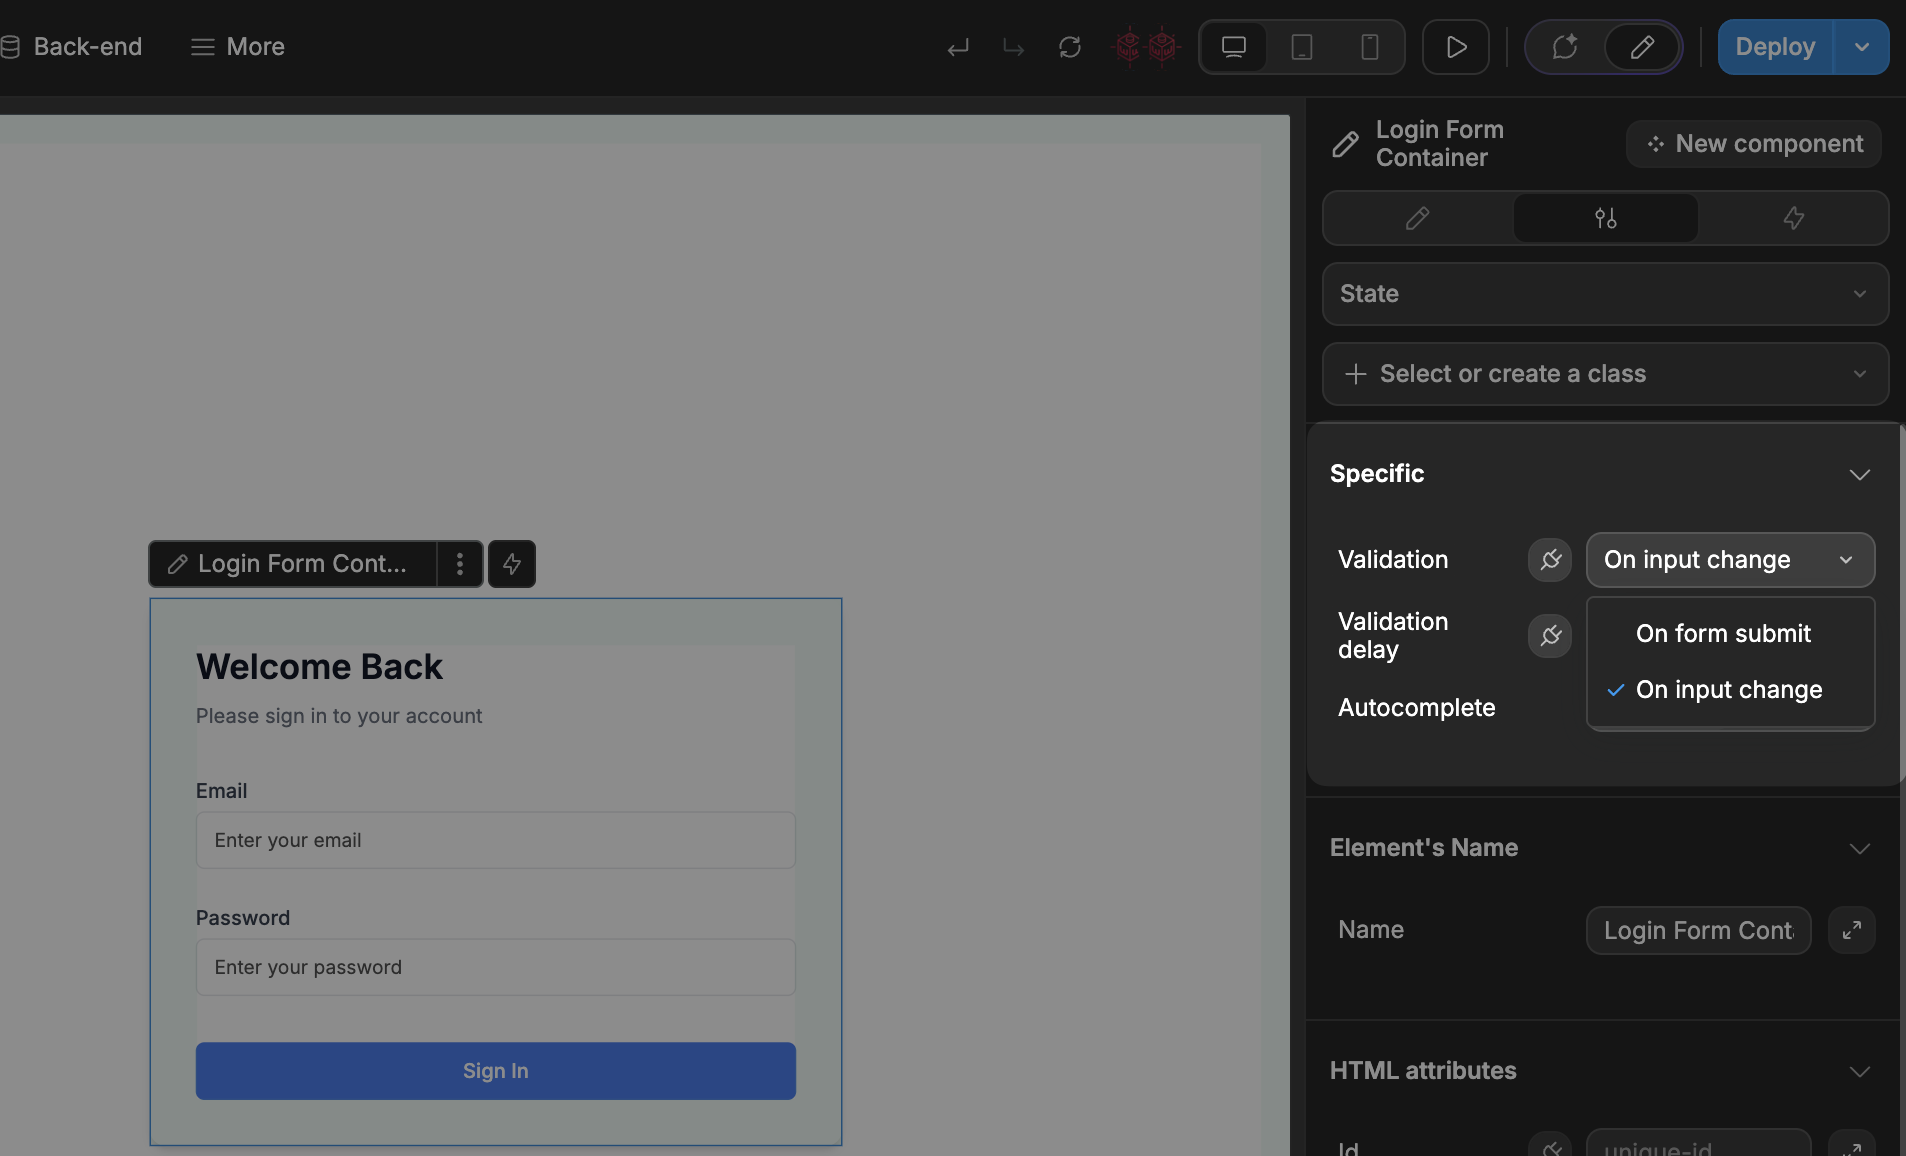Open workflows via lightning icon beside element label

(x=512, y=564)
